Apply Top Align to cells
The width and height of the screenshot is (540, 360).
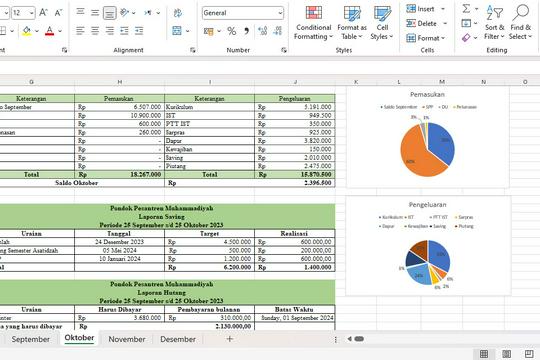point(80,12)
